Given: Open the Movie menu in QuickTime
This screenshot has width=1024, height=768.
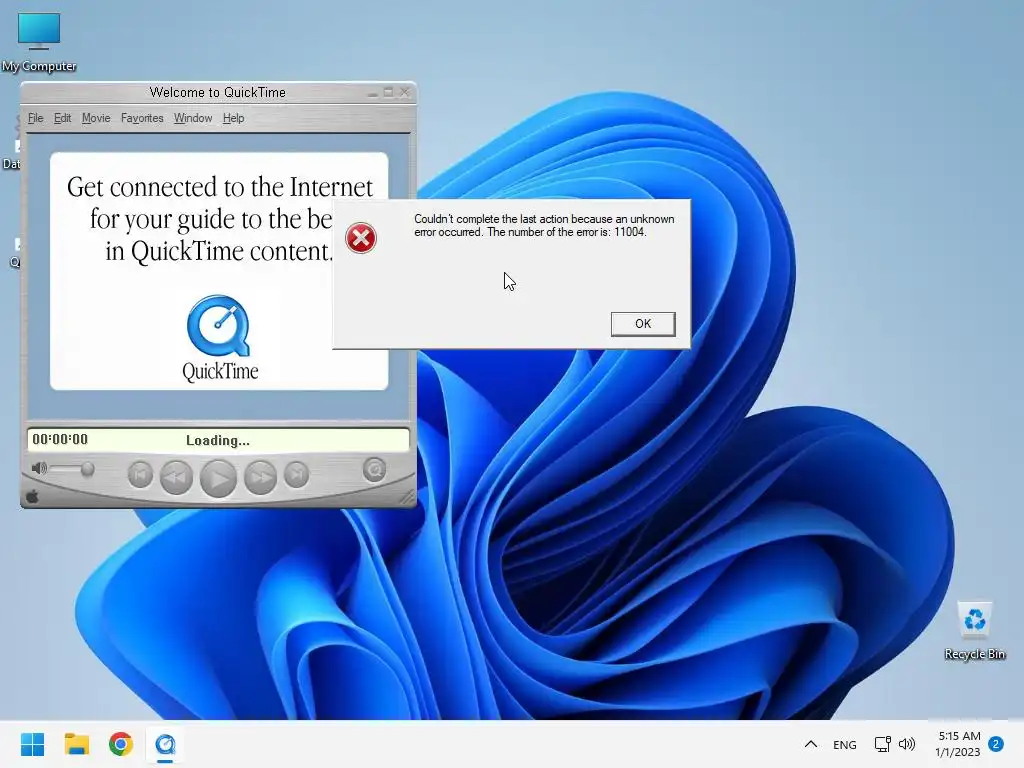Looking at the screenshot, I should (96, 118).
